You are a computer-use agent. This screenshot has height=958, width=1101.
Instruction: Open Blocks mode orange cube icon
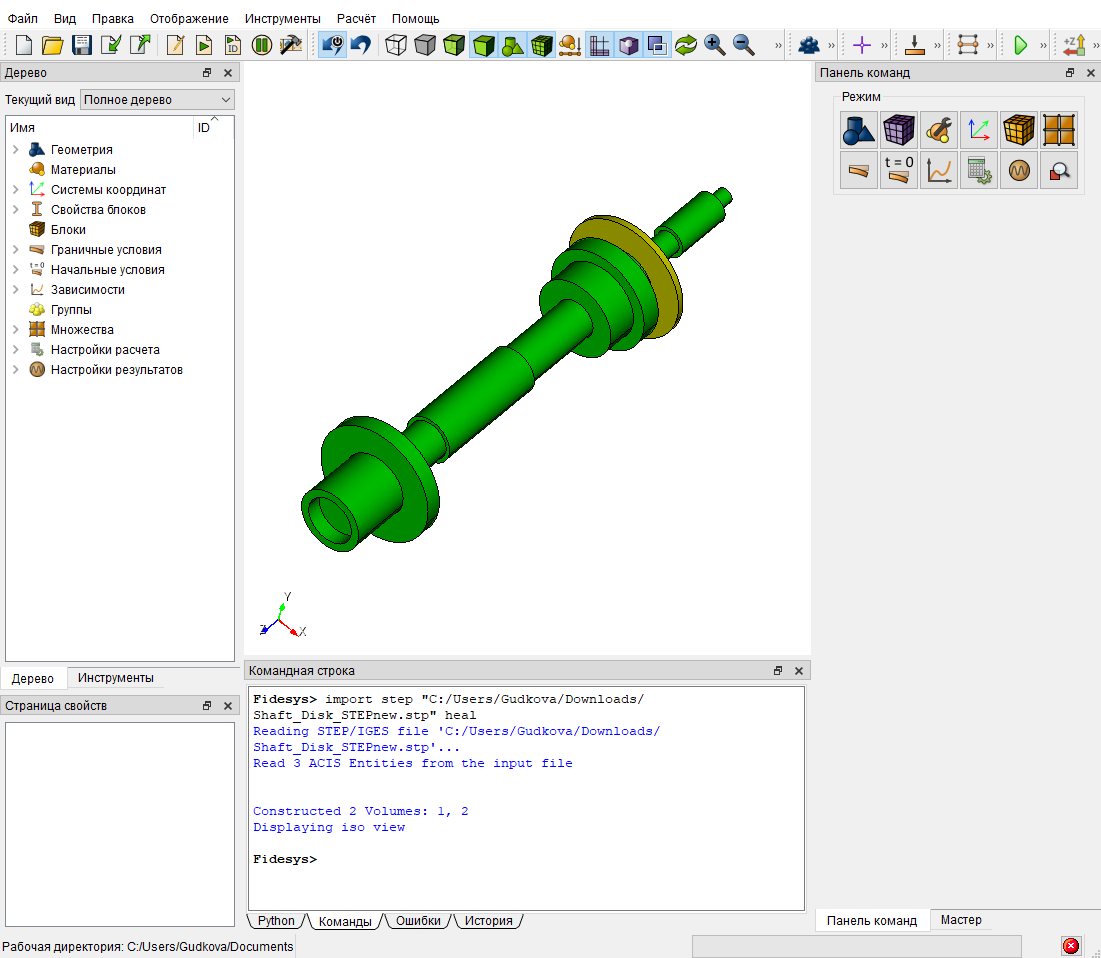point(1019,130)
